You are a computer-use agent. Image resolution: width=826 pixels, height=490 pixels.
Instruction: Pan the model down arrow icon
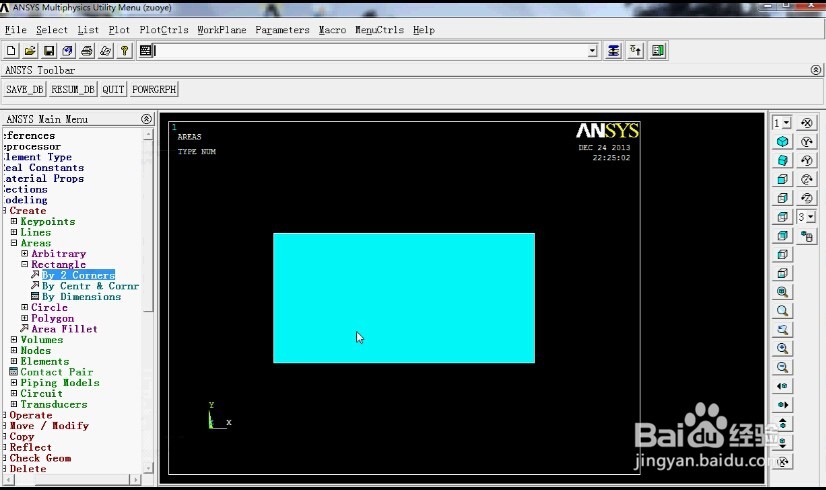782,443
